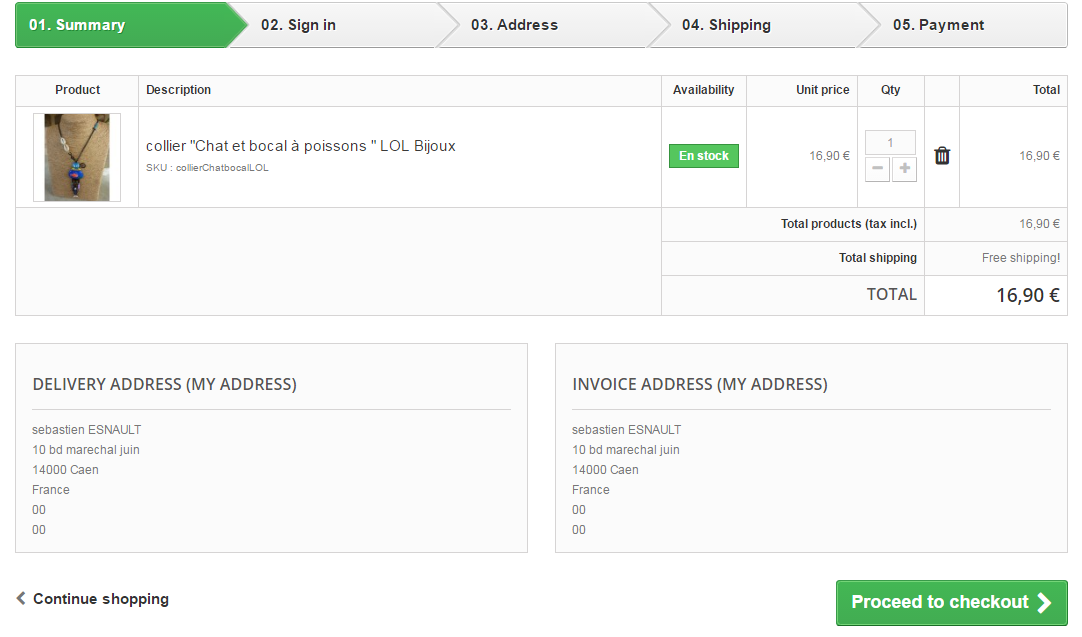Click the Invoice Address heading

pyautogui.click(x=700, y=384)
